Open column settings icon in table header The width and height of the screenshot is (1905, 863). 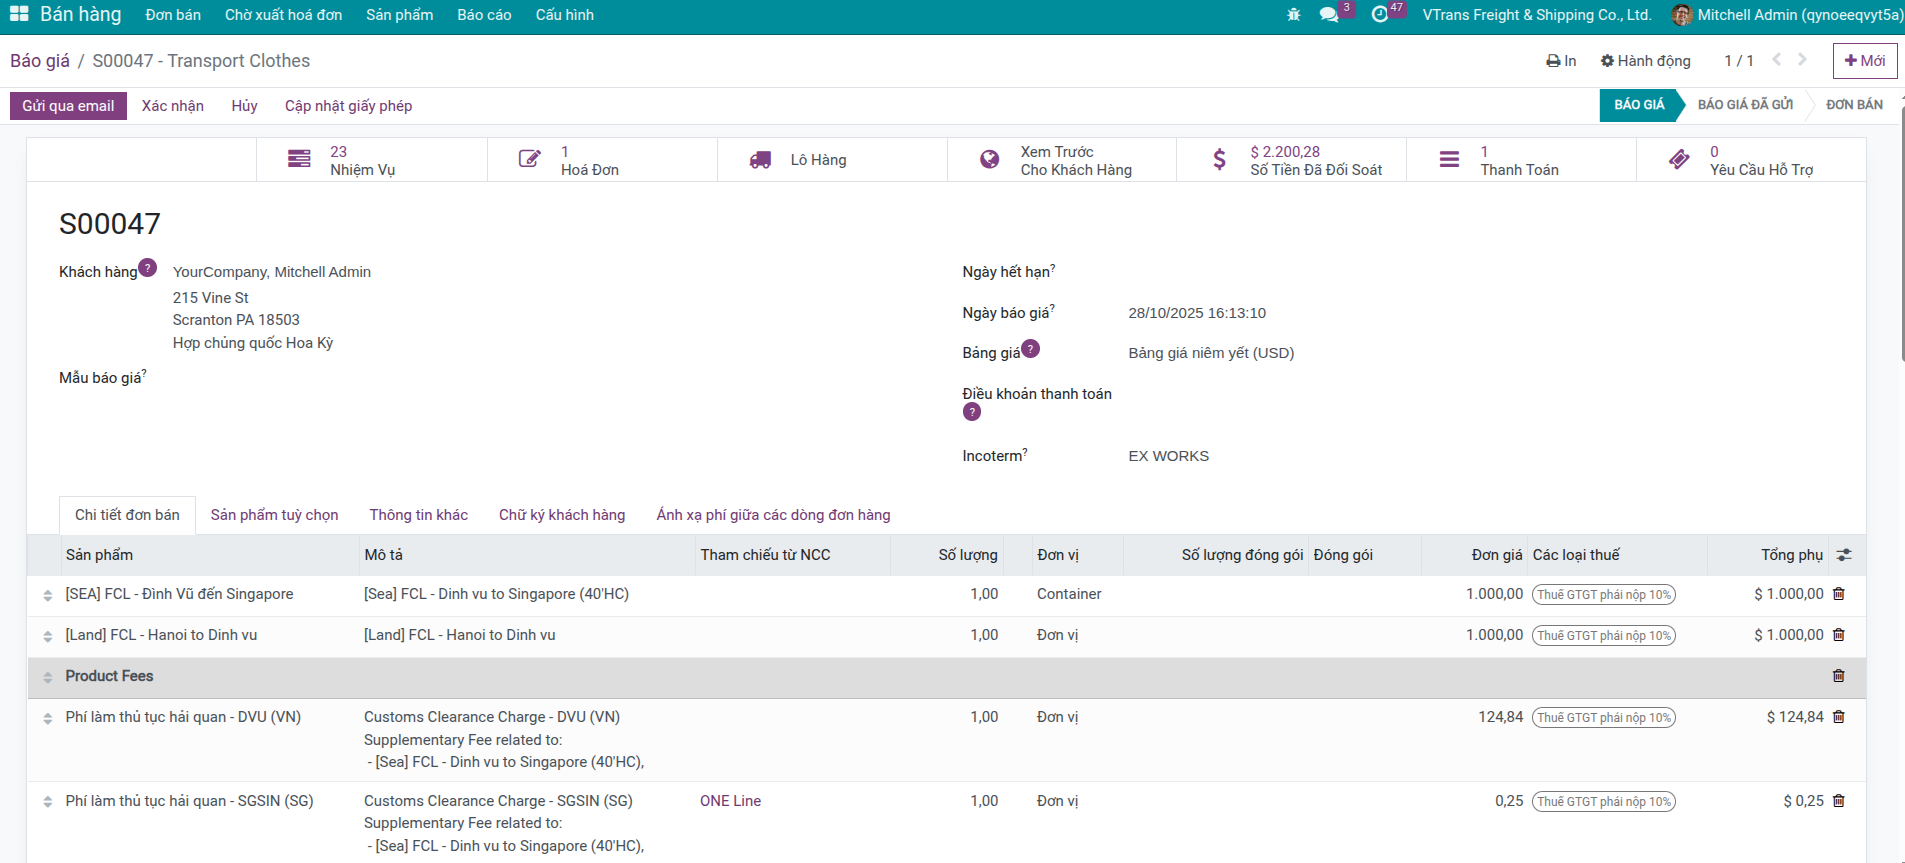(1844, 555)
